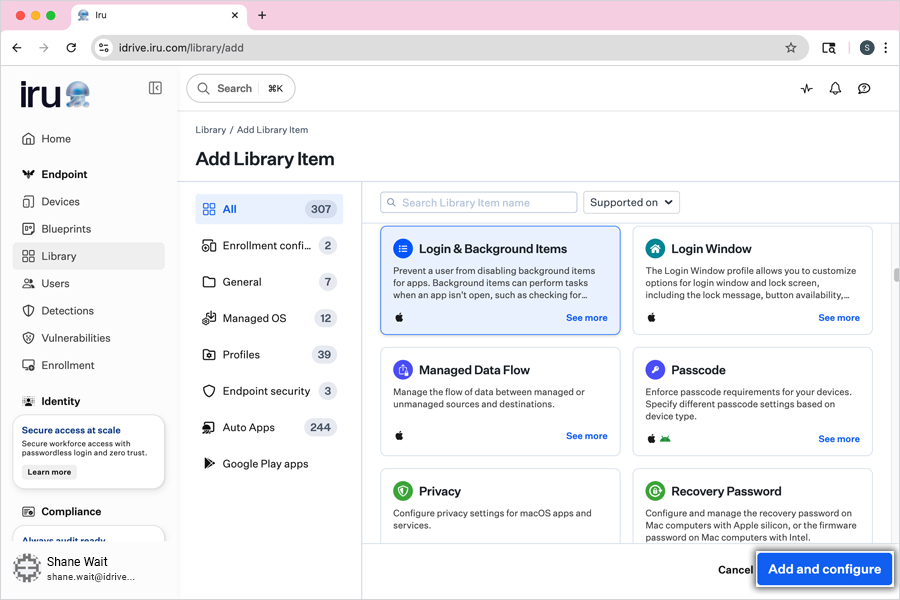Click the Managed Data Flow card icon
This screenshot has height=600, width=900.
click(403, 370)
